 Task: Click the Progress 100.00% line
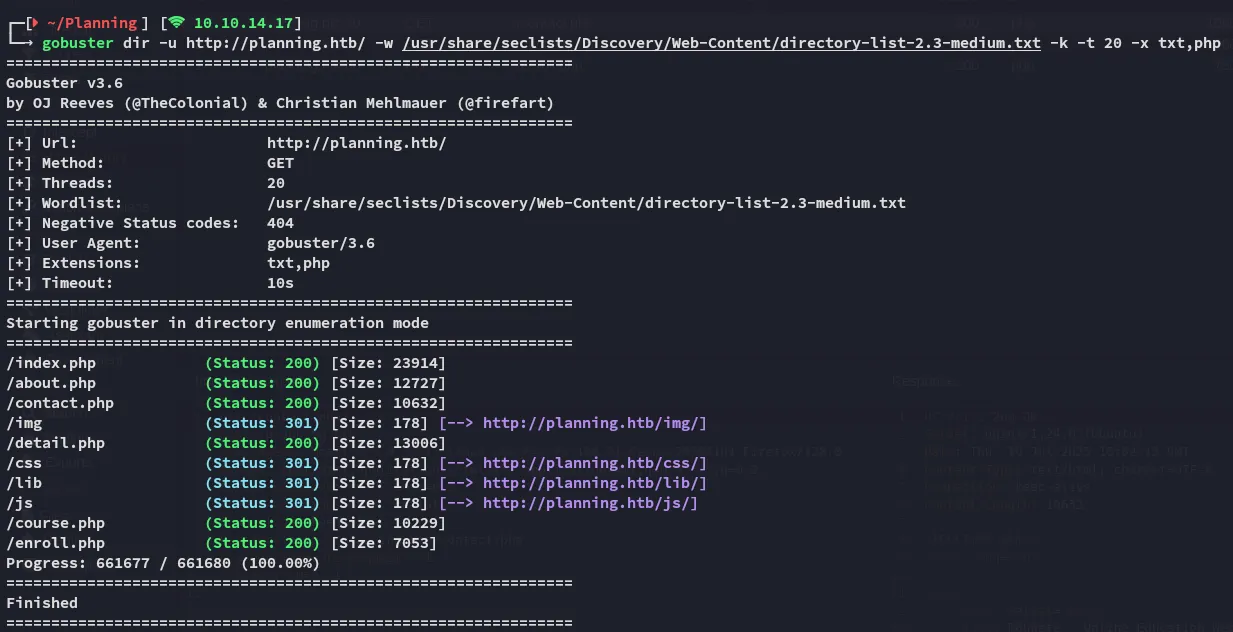tap(163, 563)
